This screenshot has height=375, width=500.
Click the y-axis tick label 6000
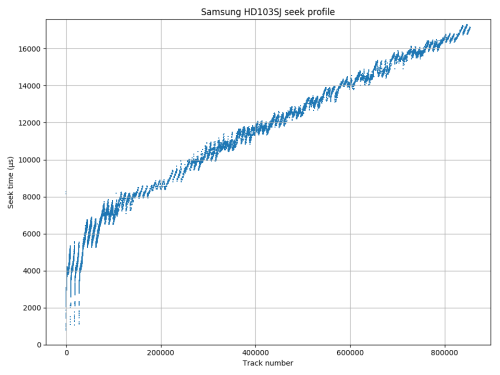coord(32,234)
